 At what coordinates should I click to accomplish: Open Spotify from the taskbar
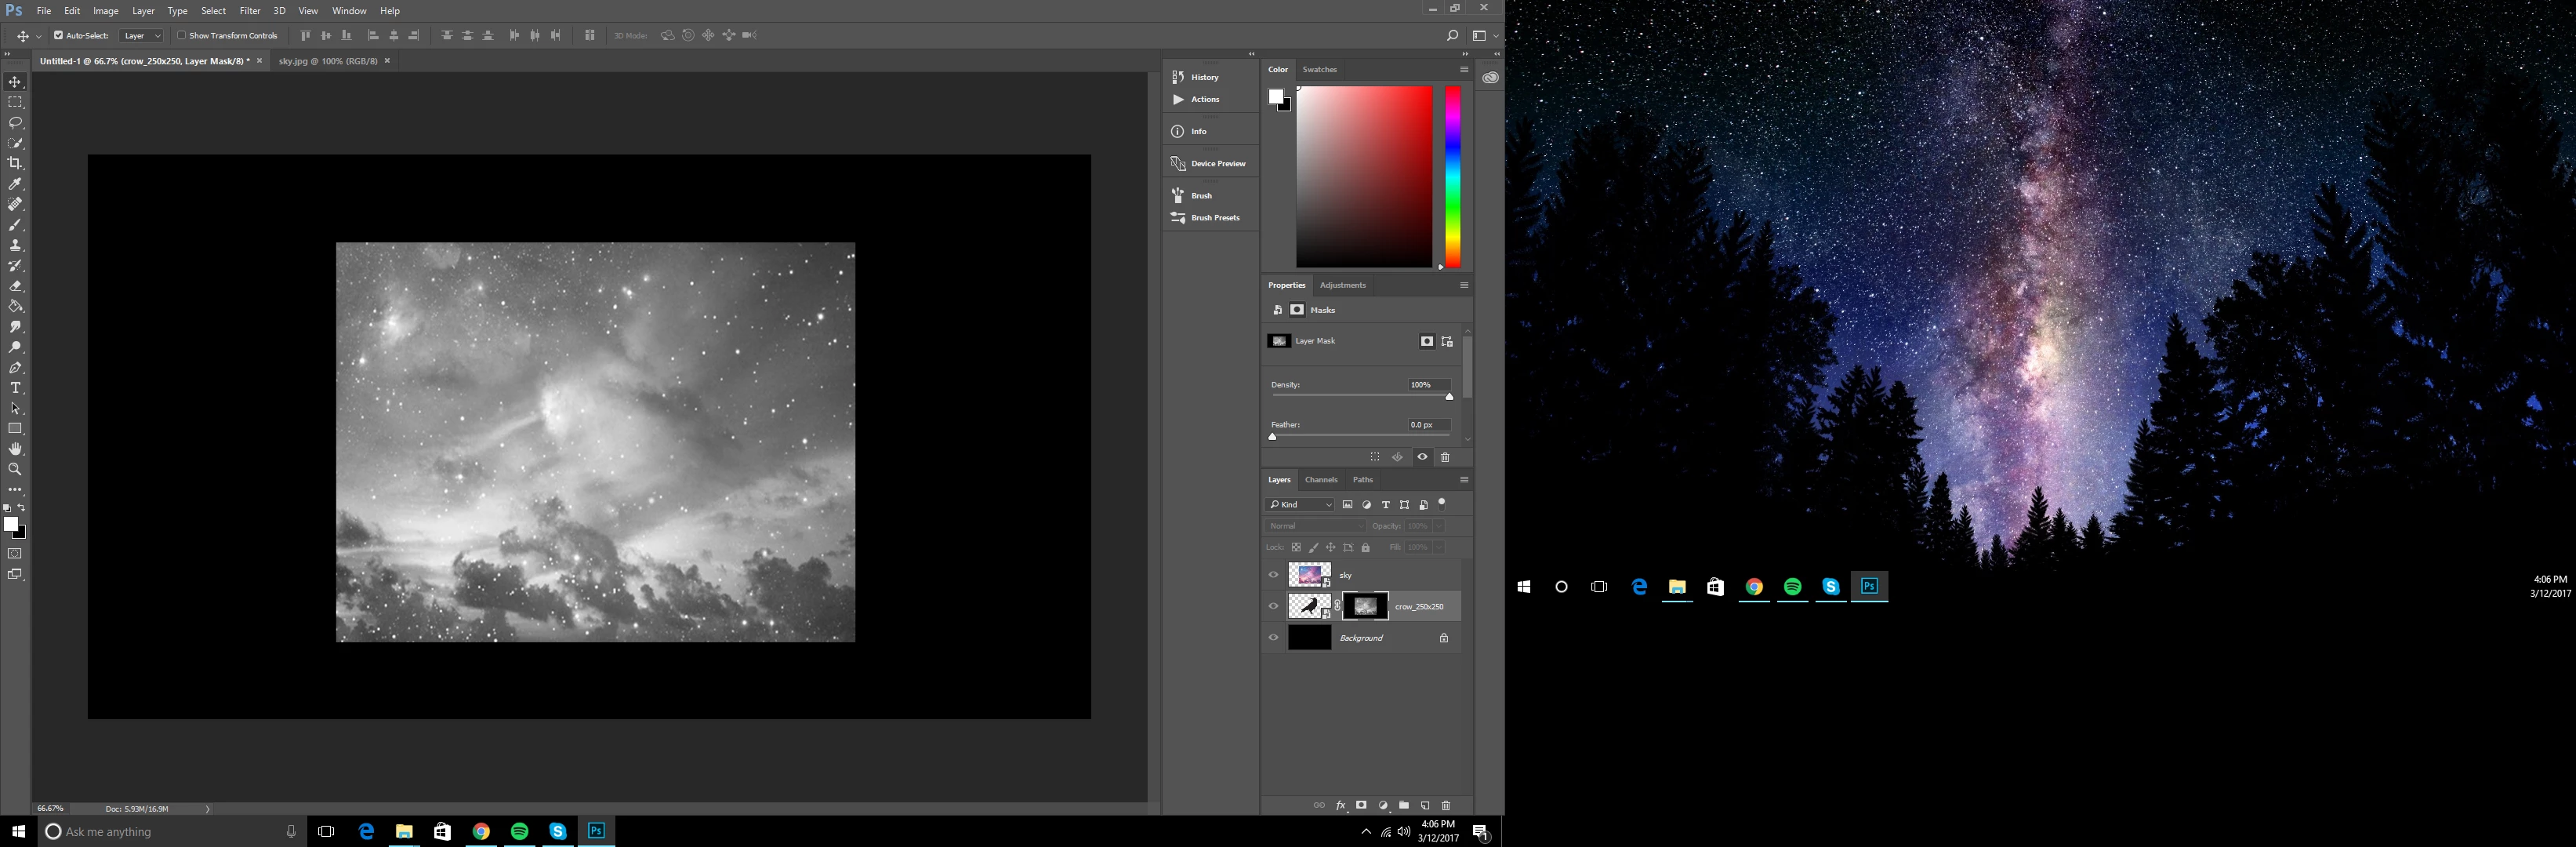point(519,831)
